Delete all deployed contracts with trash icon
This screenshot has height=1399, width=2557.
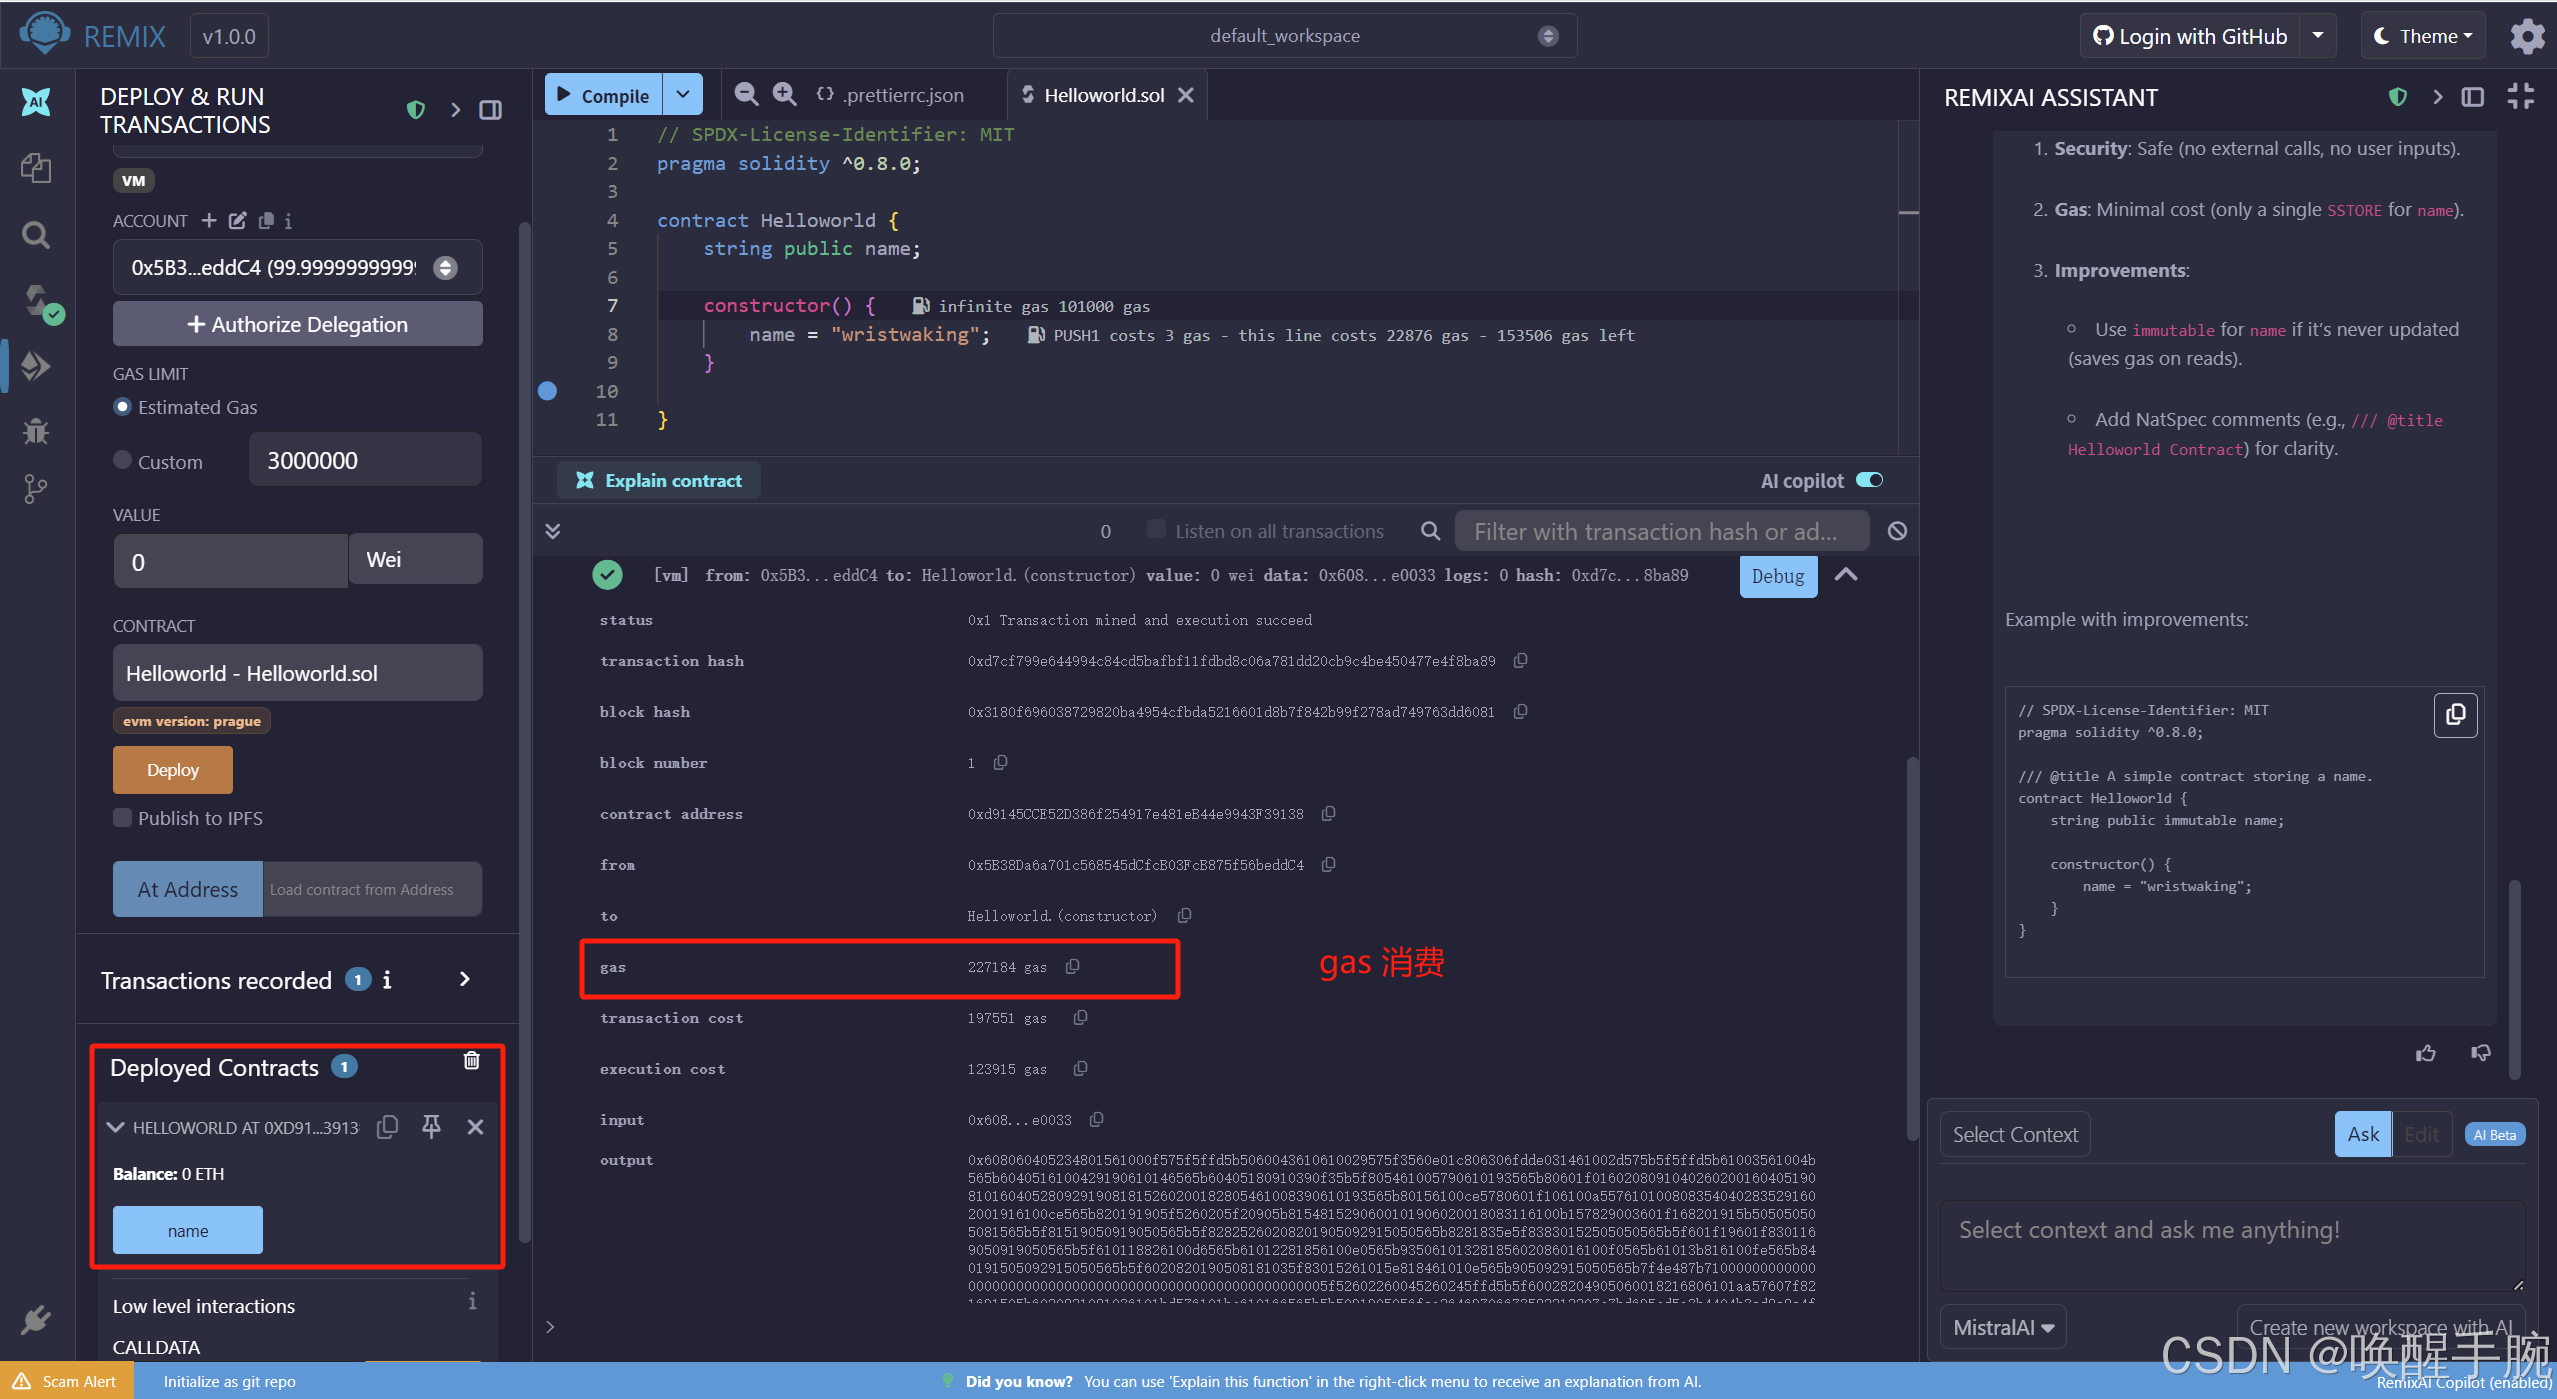click(x=471, y=1061)
